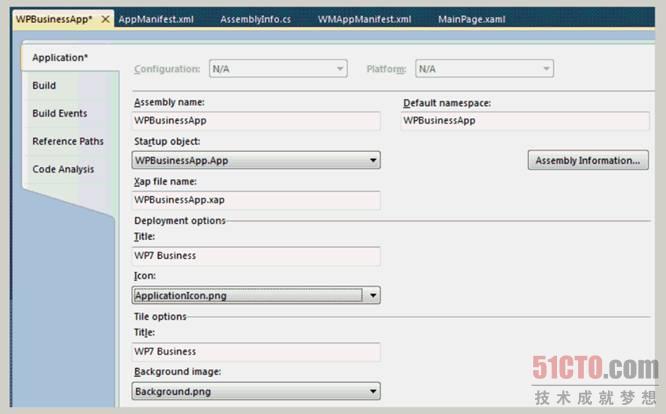
Task: Click the Configuration label
Action: pyautogui.click(x=167, y=69)
